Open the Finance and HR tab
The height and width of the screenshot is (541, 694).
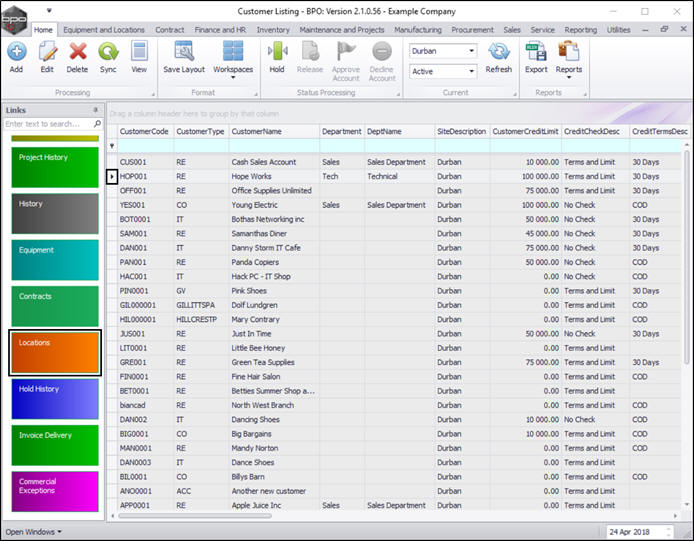(219, 30)
